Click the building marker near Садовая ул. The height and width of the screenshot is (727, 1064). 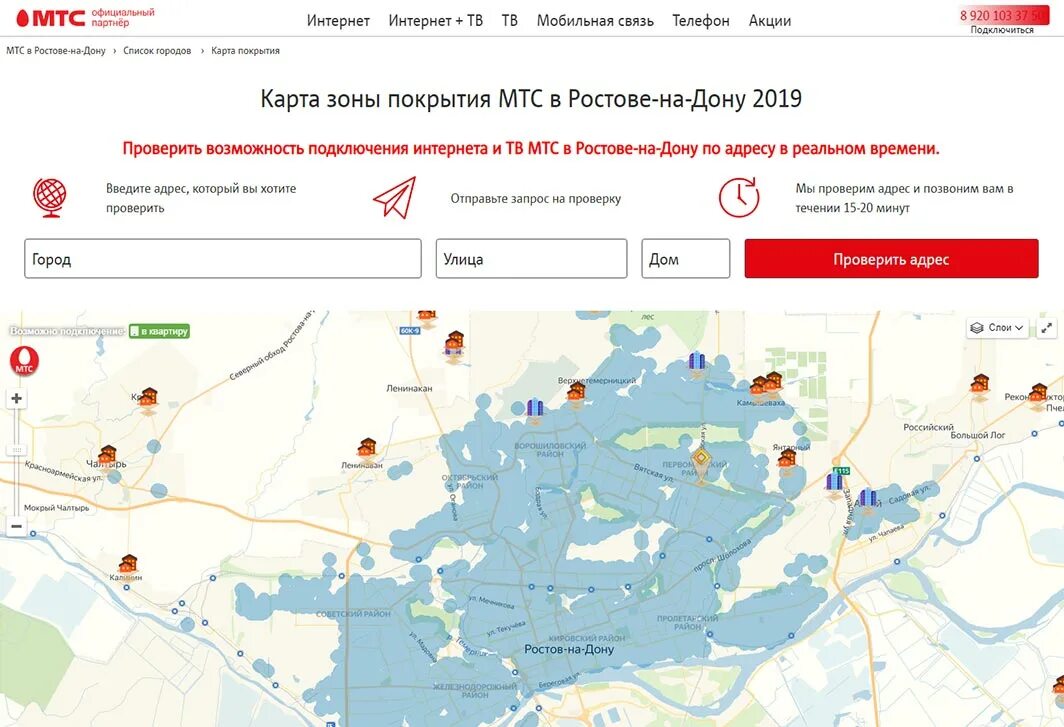(867, 500)
